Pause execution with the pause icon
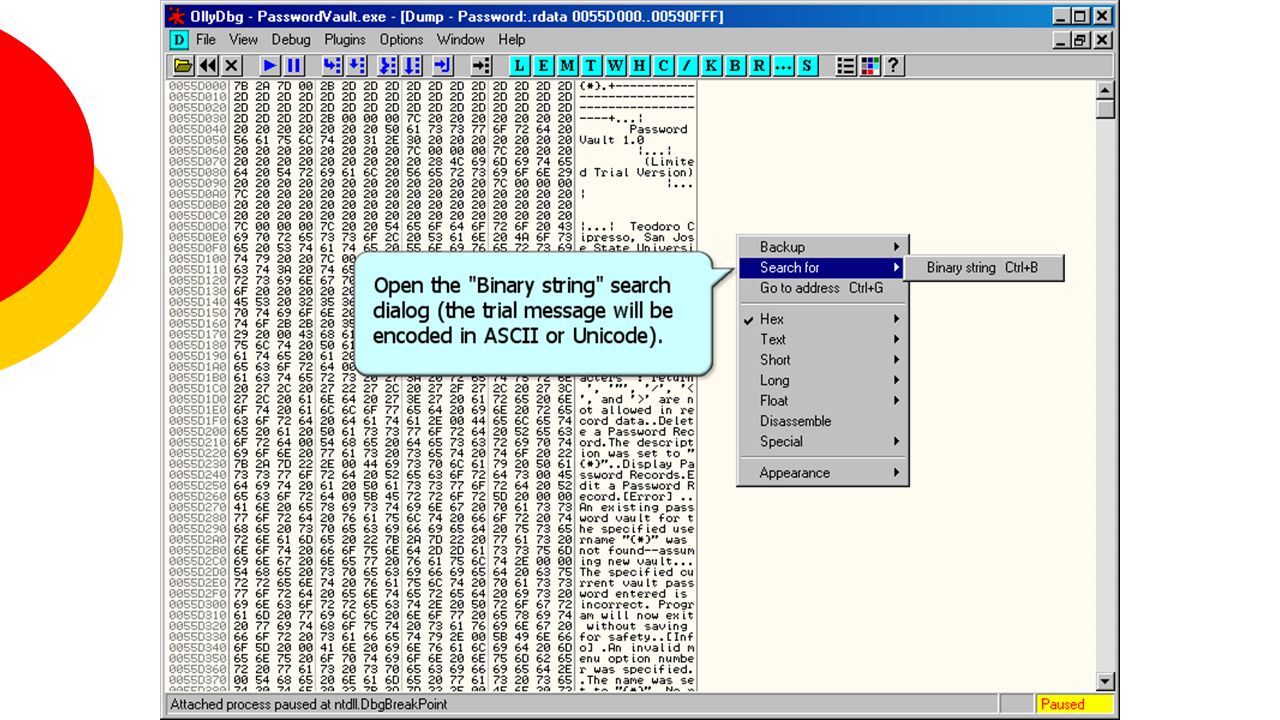Image resolution: width=1280 pixels, height=720 pixels. 294,66
